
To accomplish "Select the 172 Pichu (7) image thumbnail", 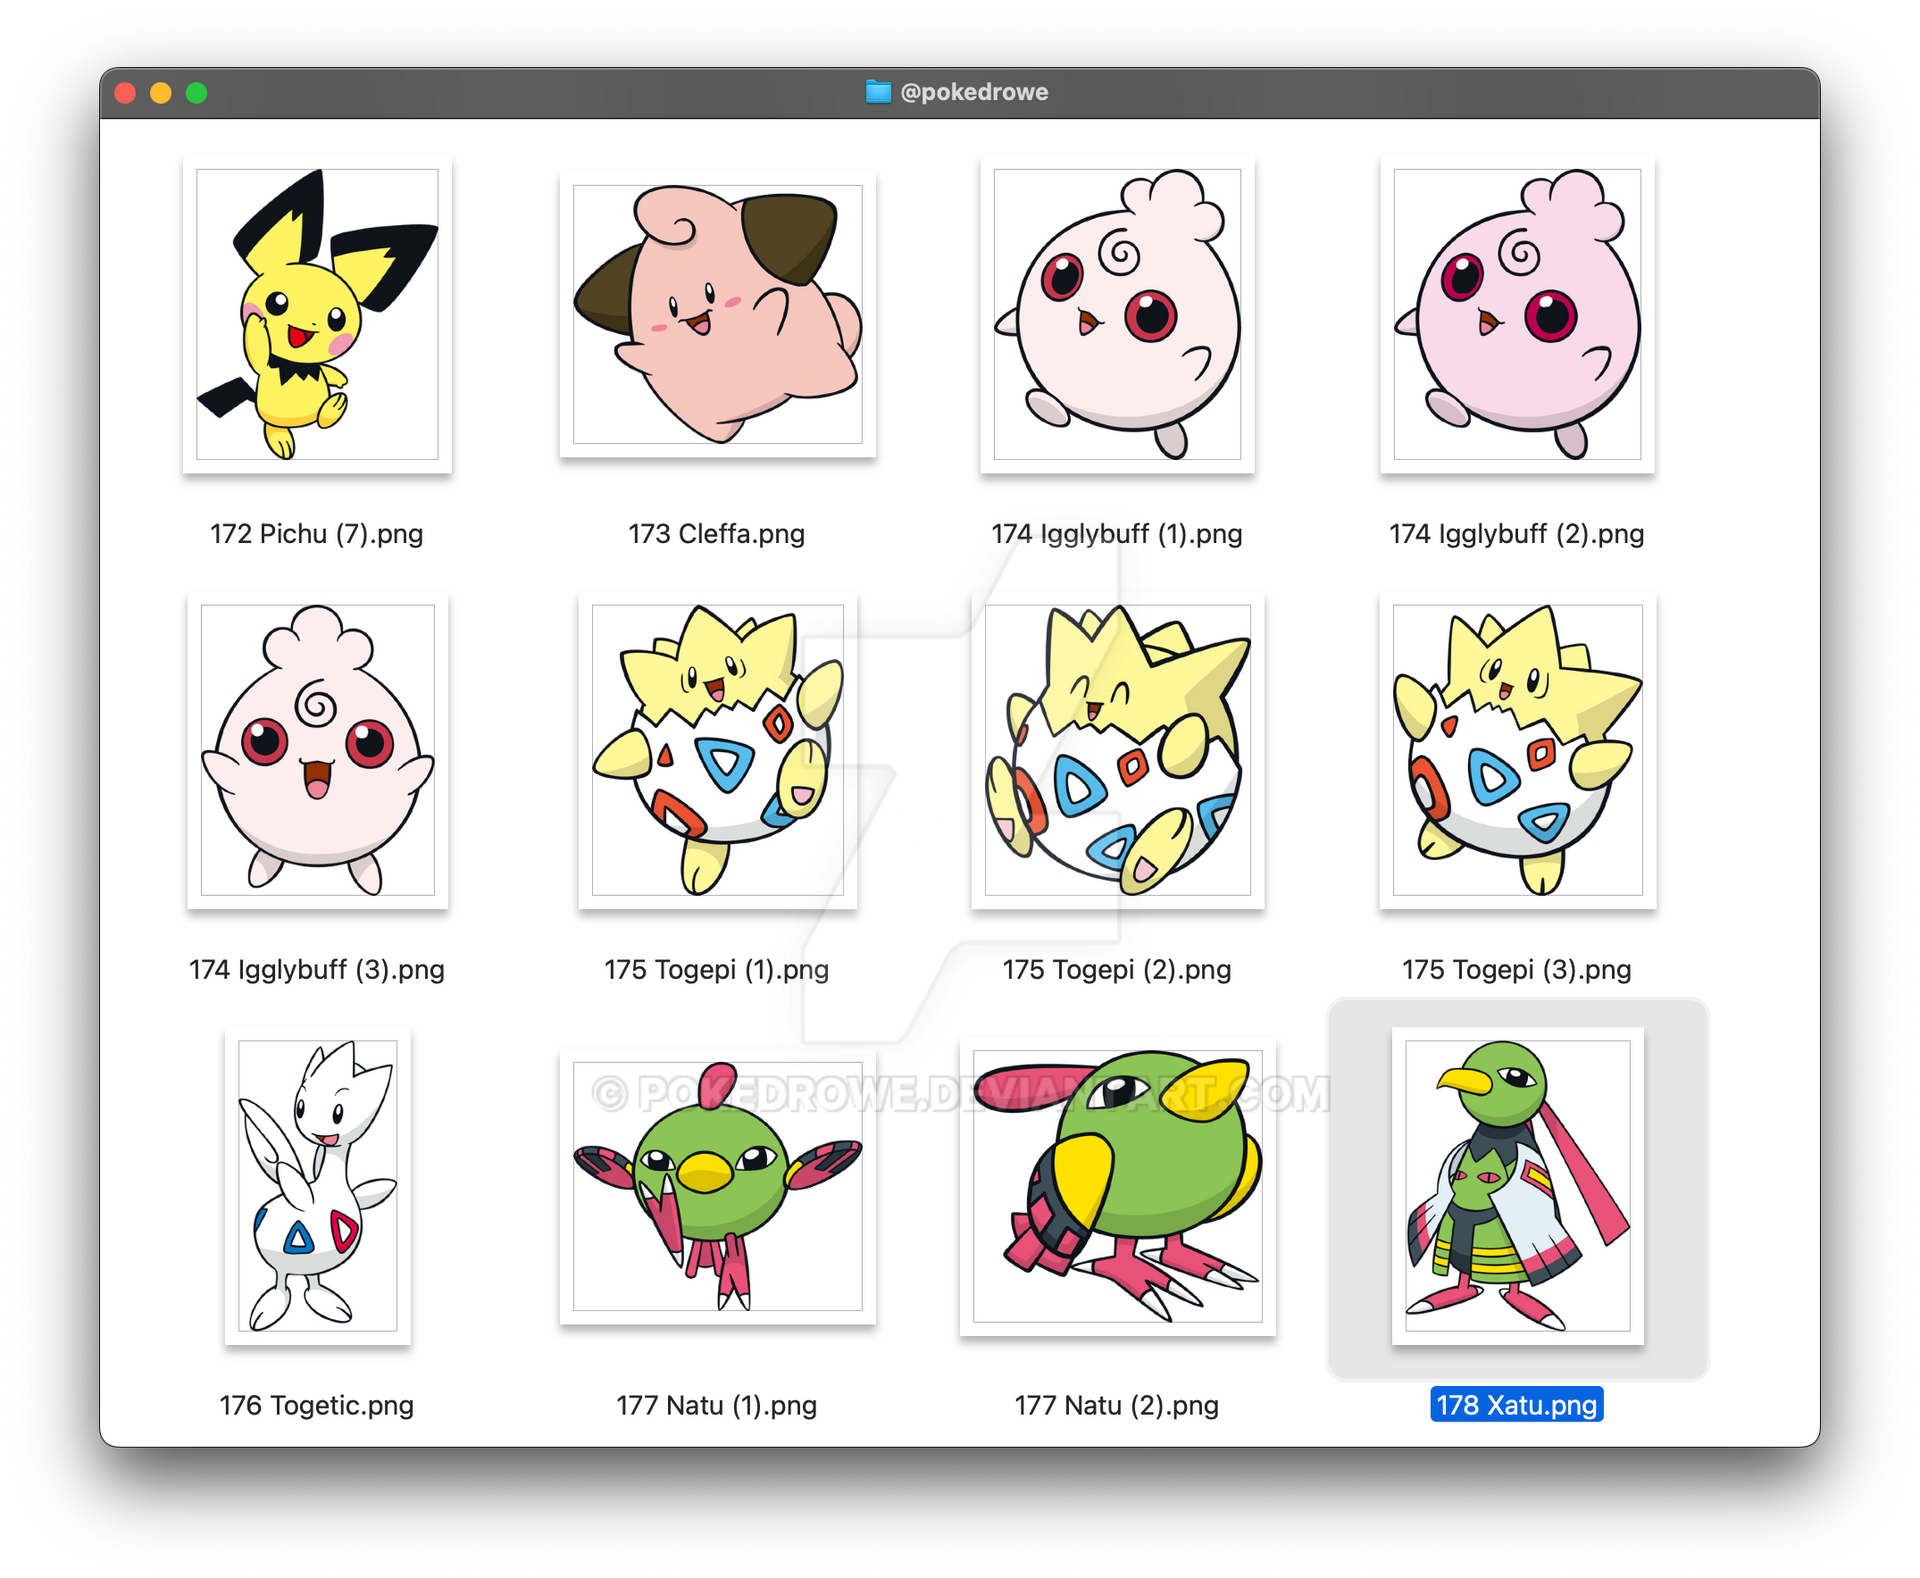I will tap(317, 314).
